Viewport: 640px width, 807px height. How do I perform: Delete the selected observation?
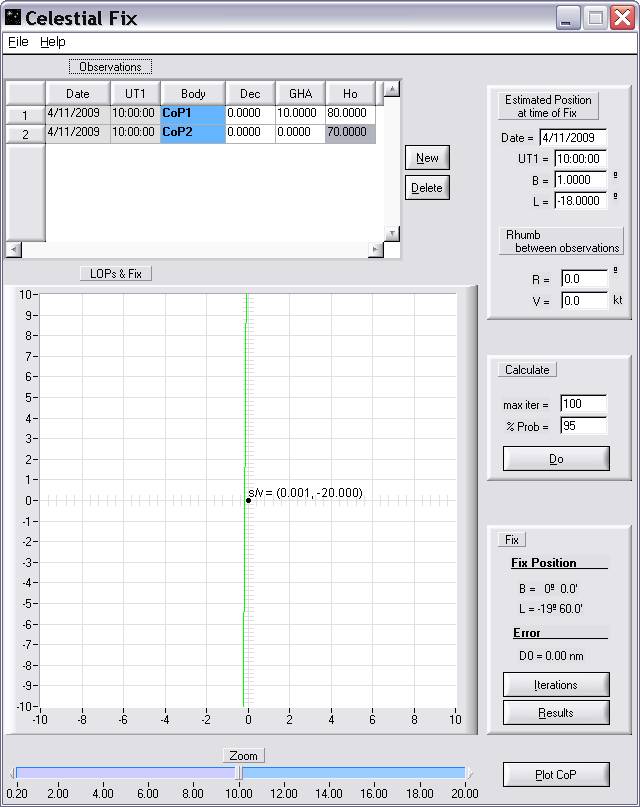point(427,188)
